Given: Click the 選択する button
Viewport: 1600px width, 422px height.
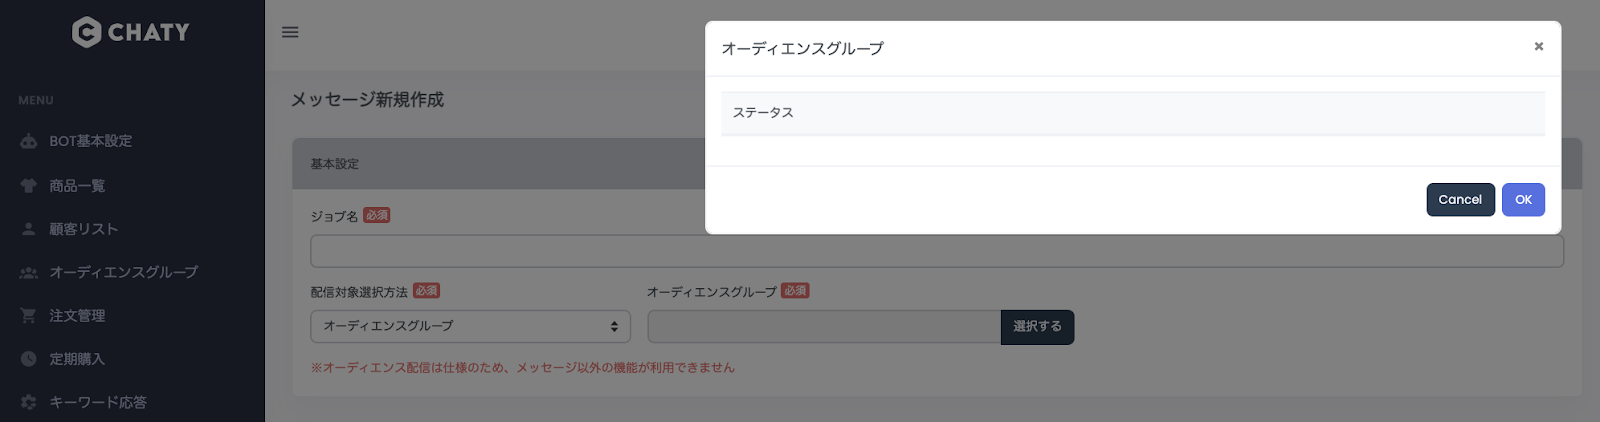Looking at the screenshot, I should [x=1037, y=327].
